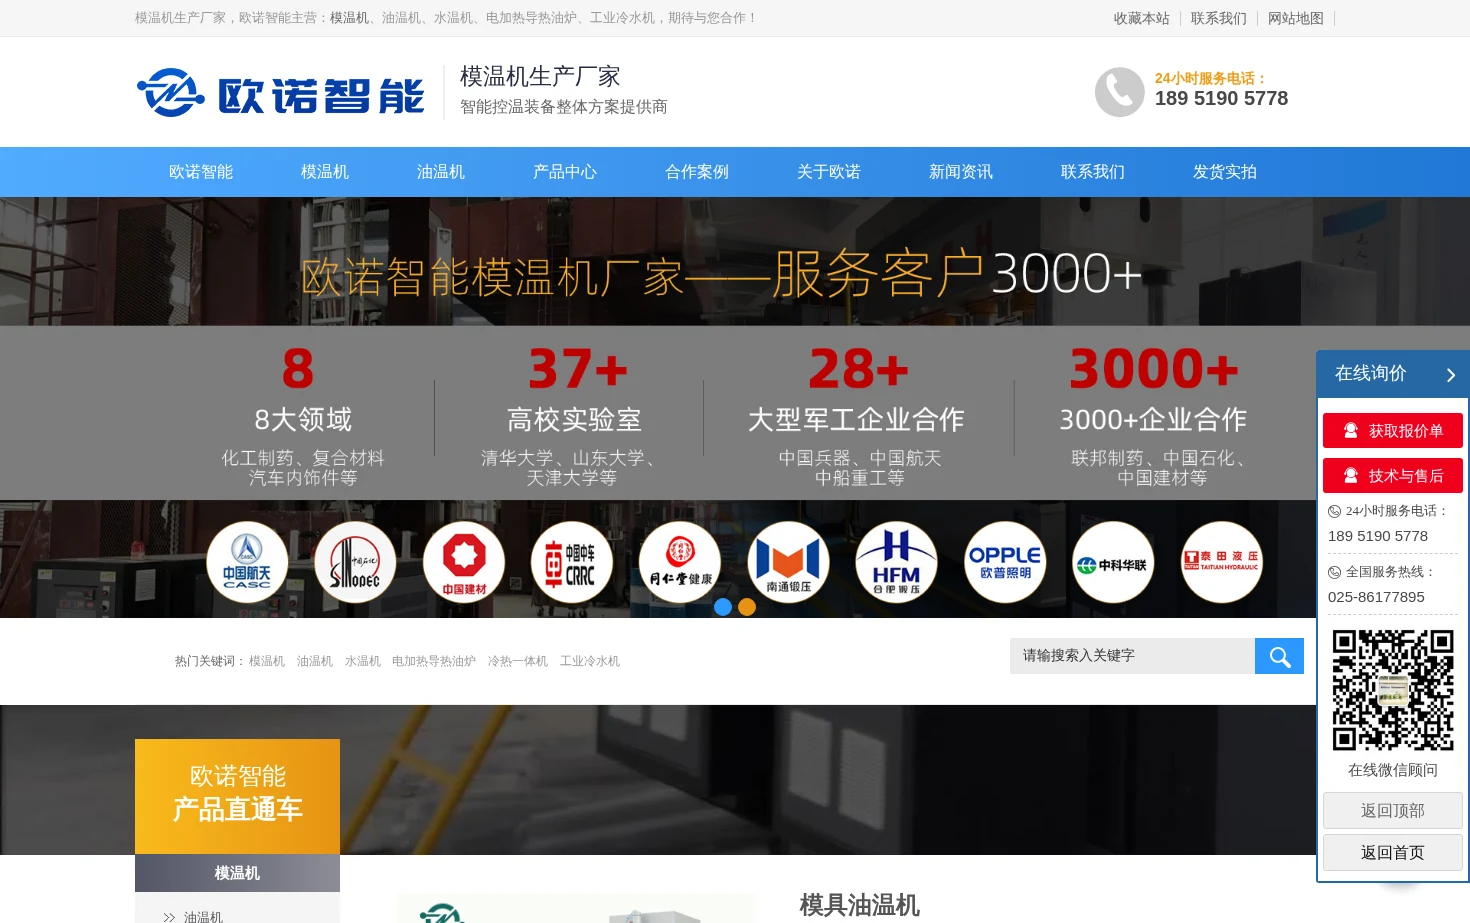The height and width of the screenshot is (923, 1470).
Task: Click hot keyword 冷热一体机
Action: click(518, 661)
